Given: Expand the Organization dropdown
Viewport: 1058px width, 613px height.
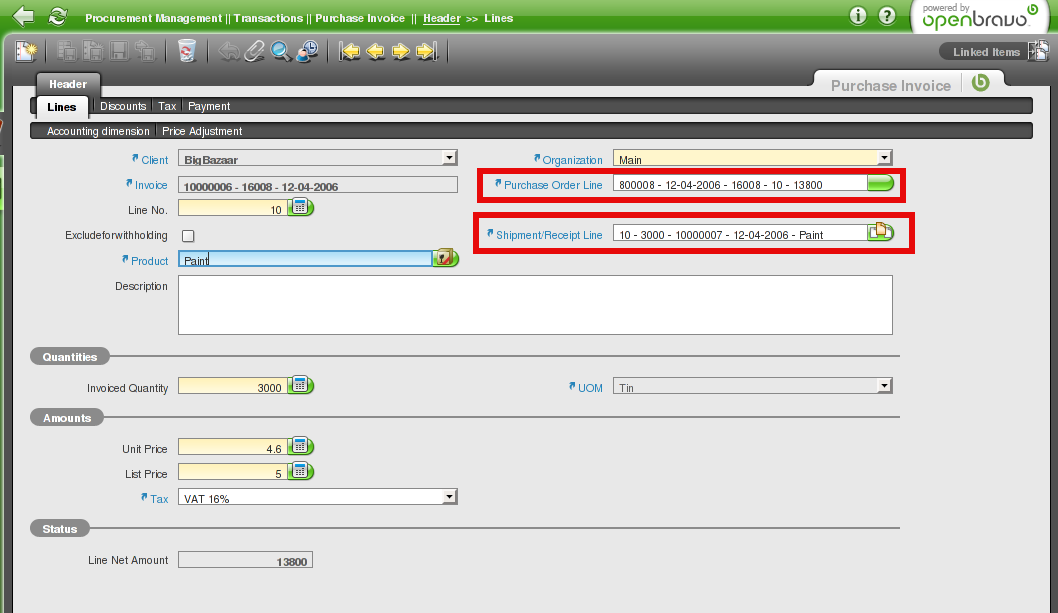Looking at the screenshot, I should [x=883, y=158].
